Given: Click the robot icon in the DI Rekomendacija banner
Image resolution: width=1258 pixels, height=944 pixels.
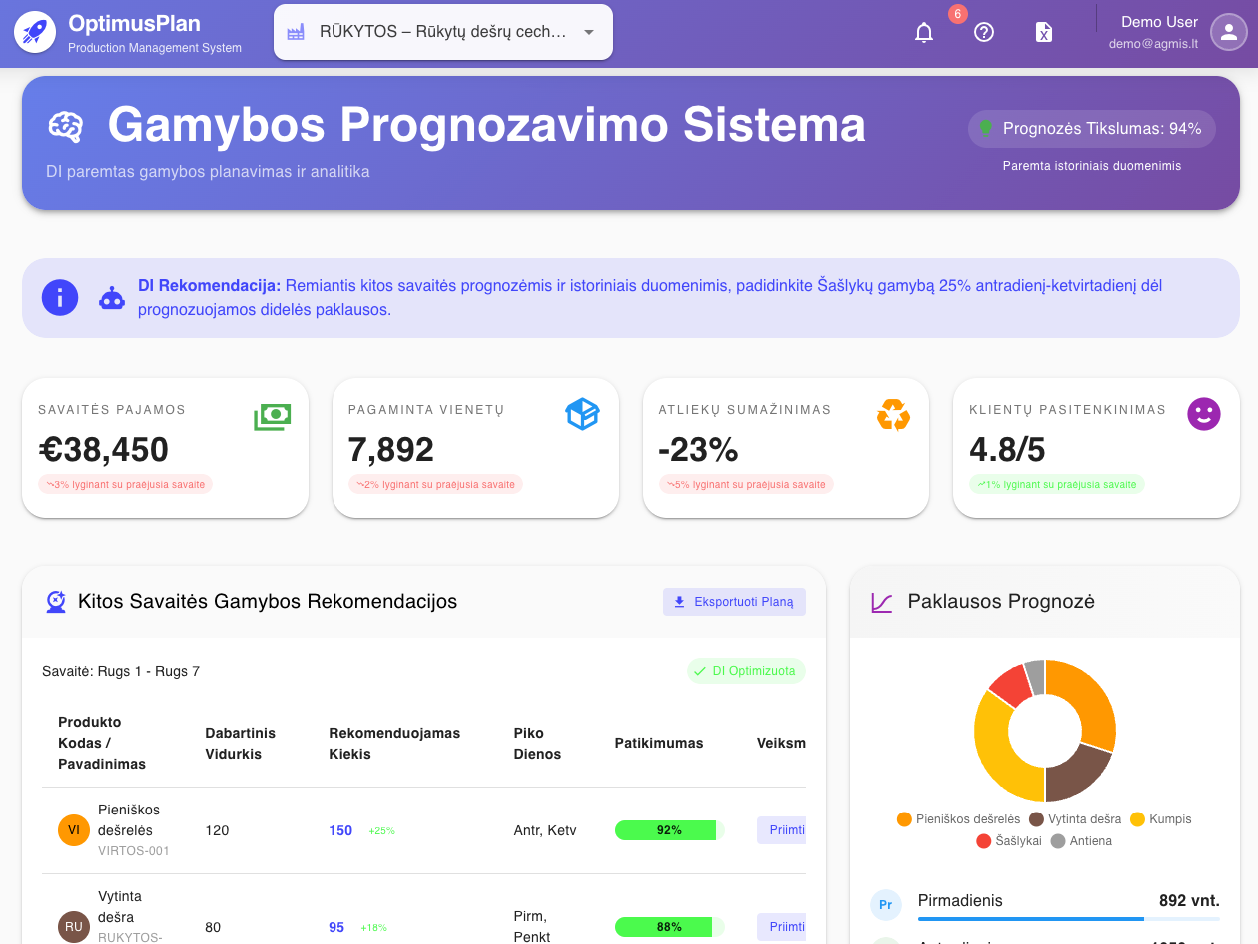Looking at the screenshot, I should 112,297.
